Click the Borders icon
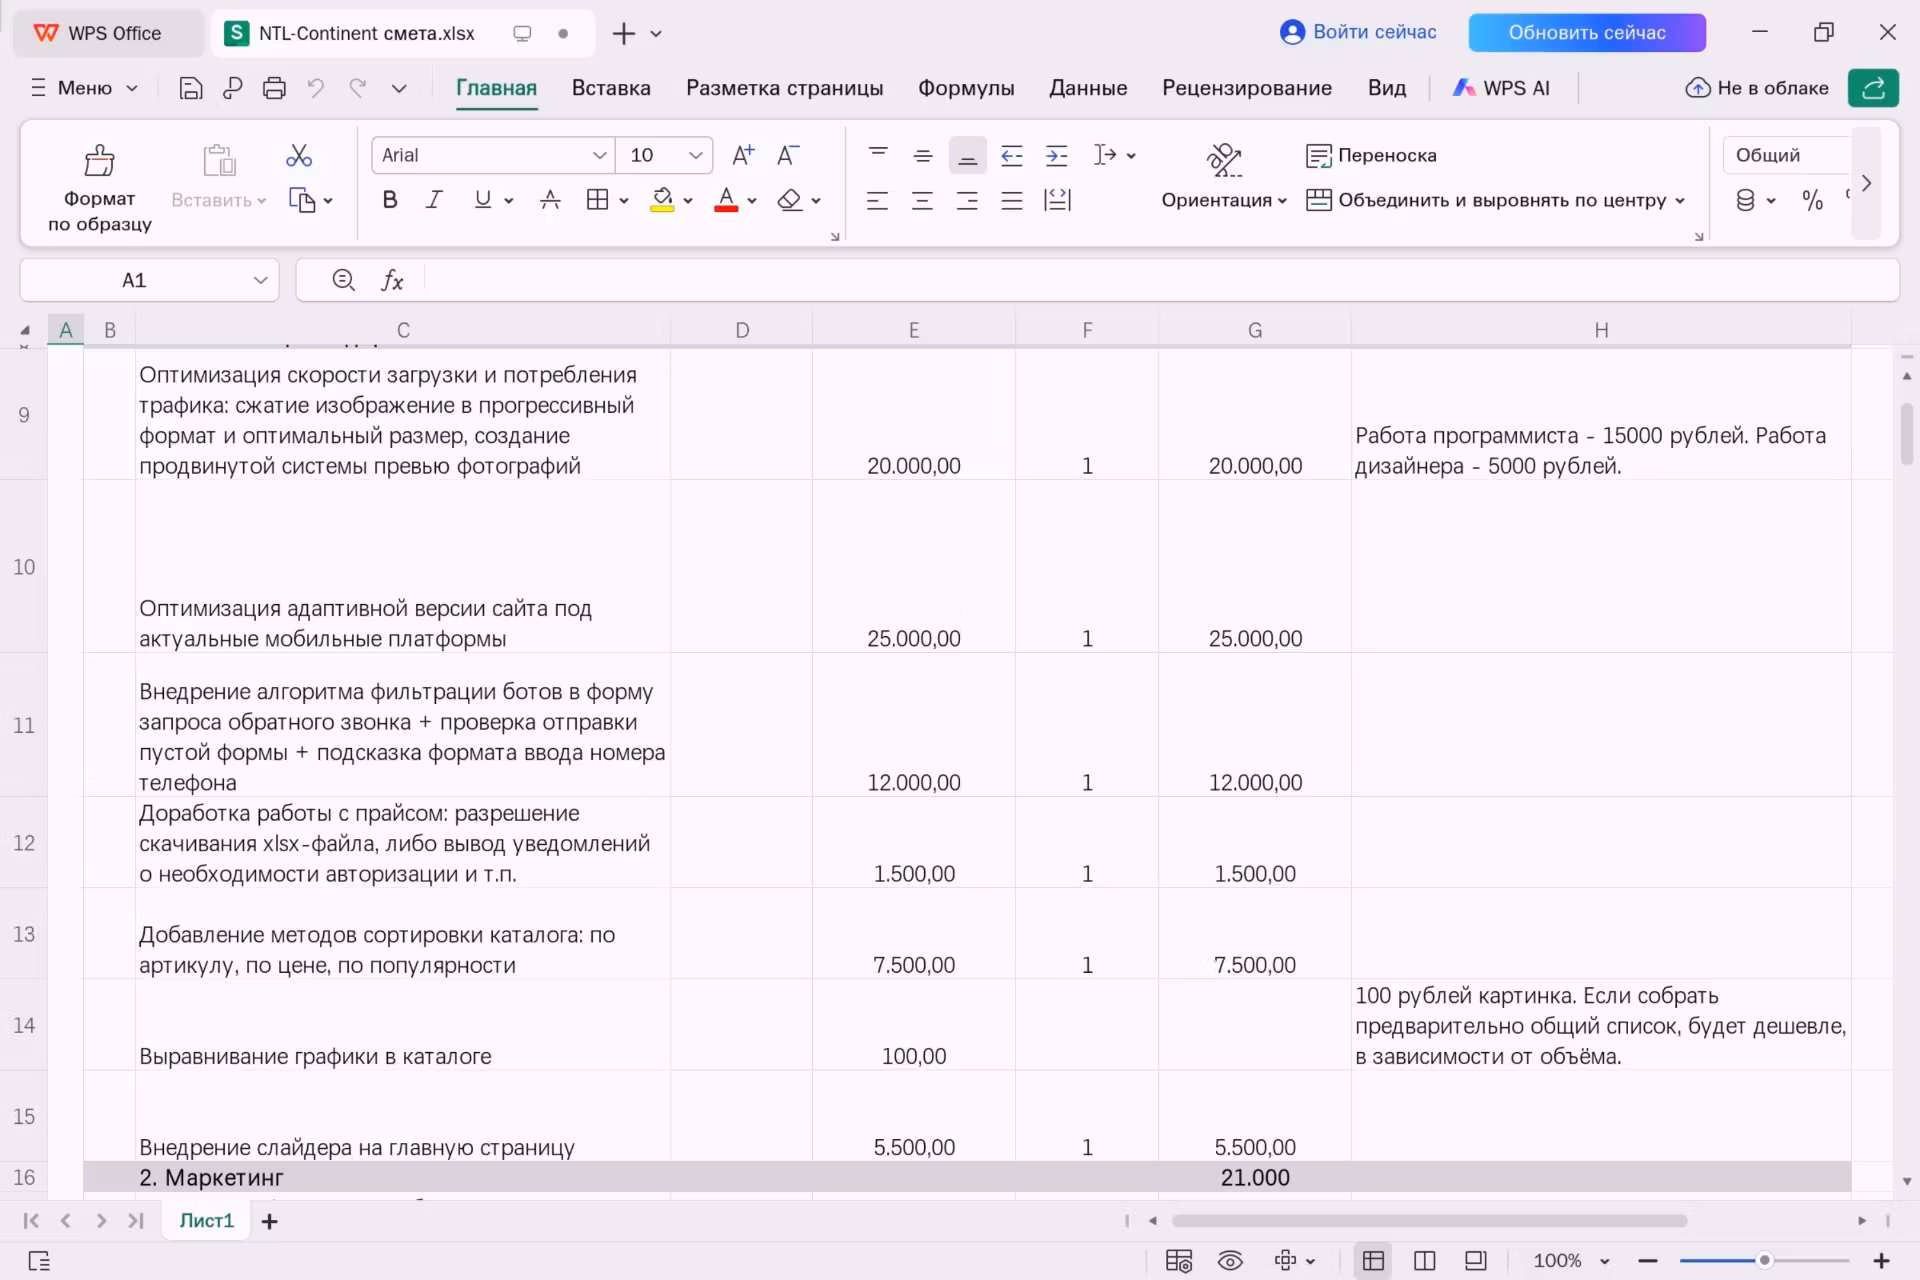Screen dimensions: 1920x1280 (597, 200)
